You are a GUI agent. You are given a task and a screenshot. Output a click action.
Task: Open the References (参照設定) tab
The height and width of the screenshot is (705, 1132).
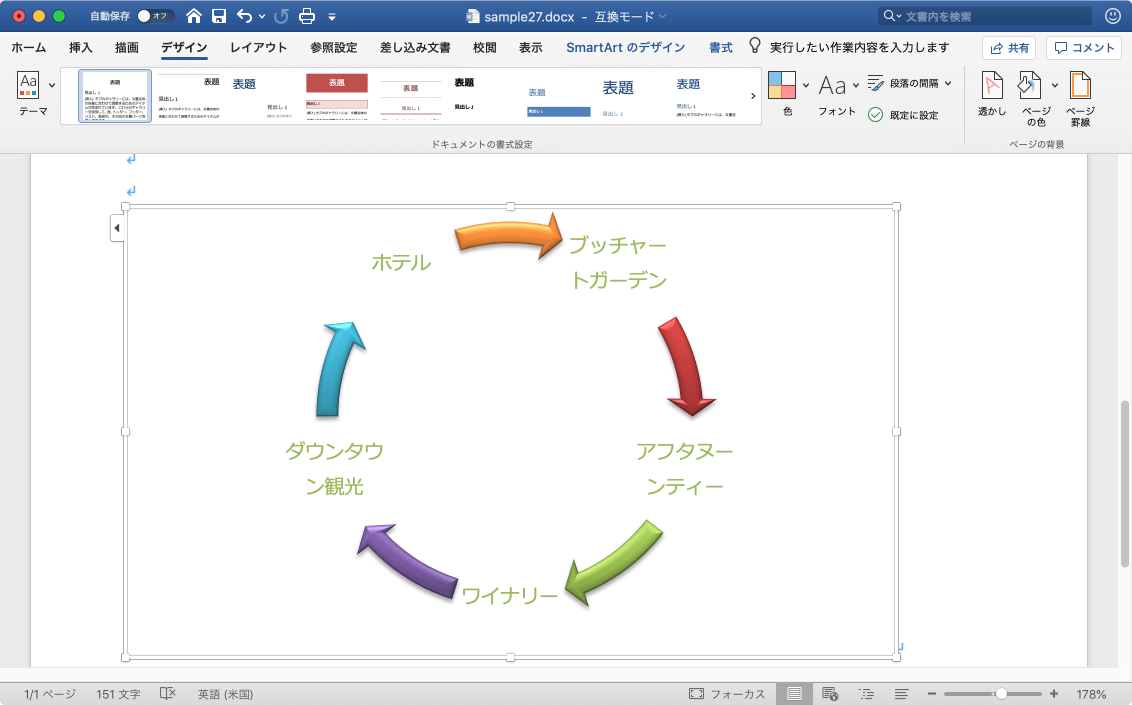[x=334, y=48]
